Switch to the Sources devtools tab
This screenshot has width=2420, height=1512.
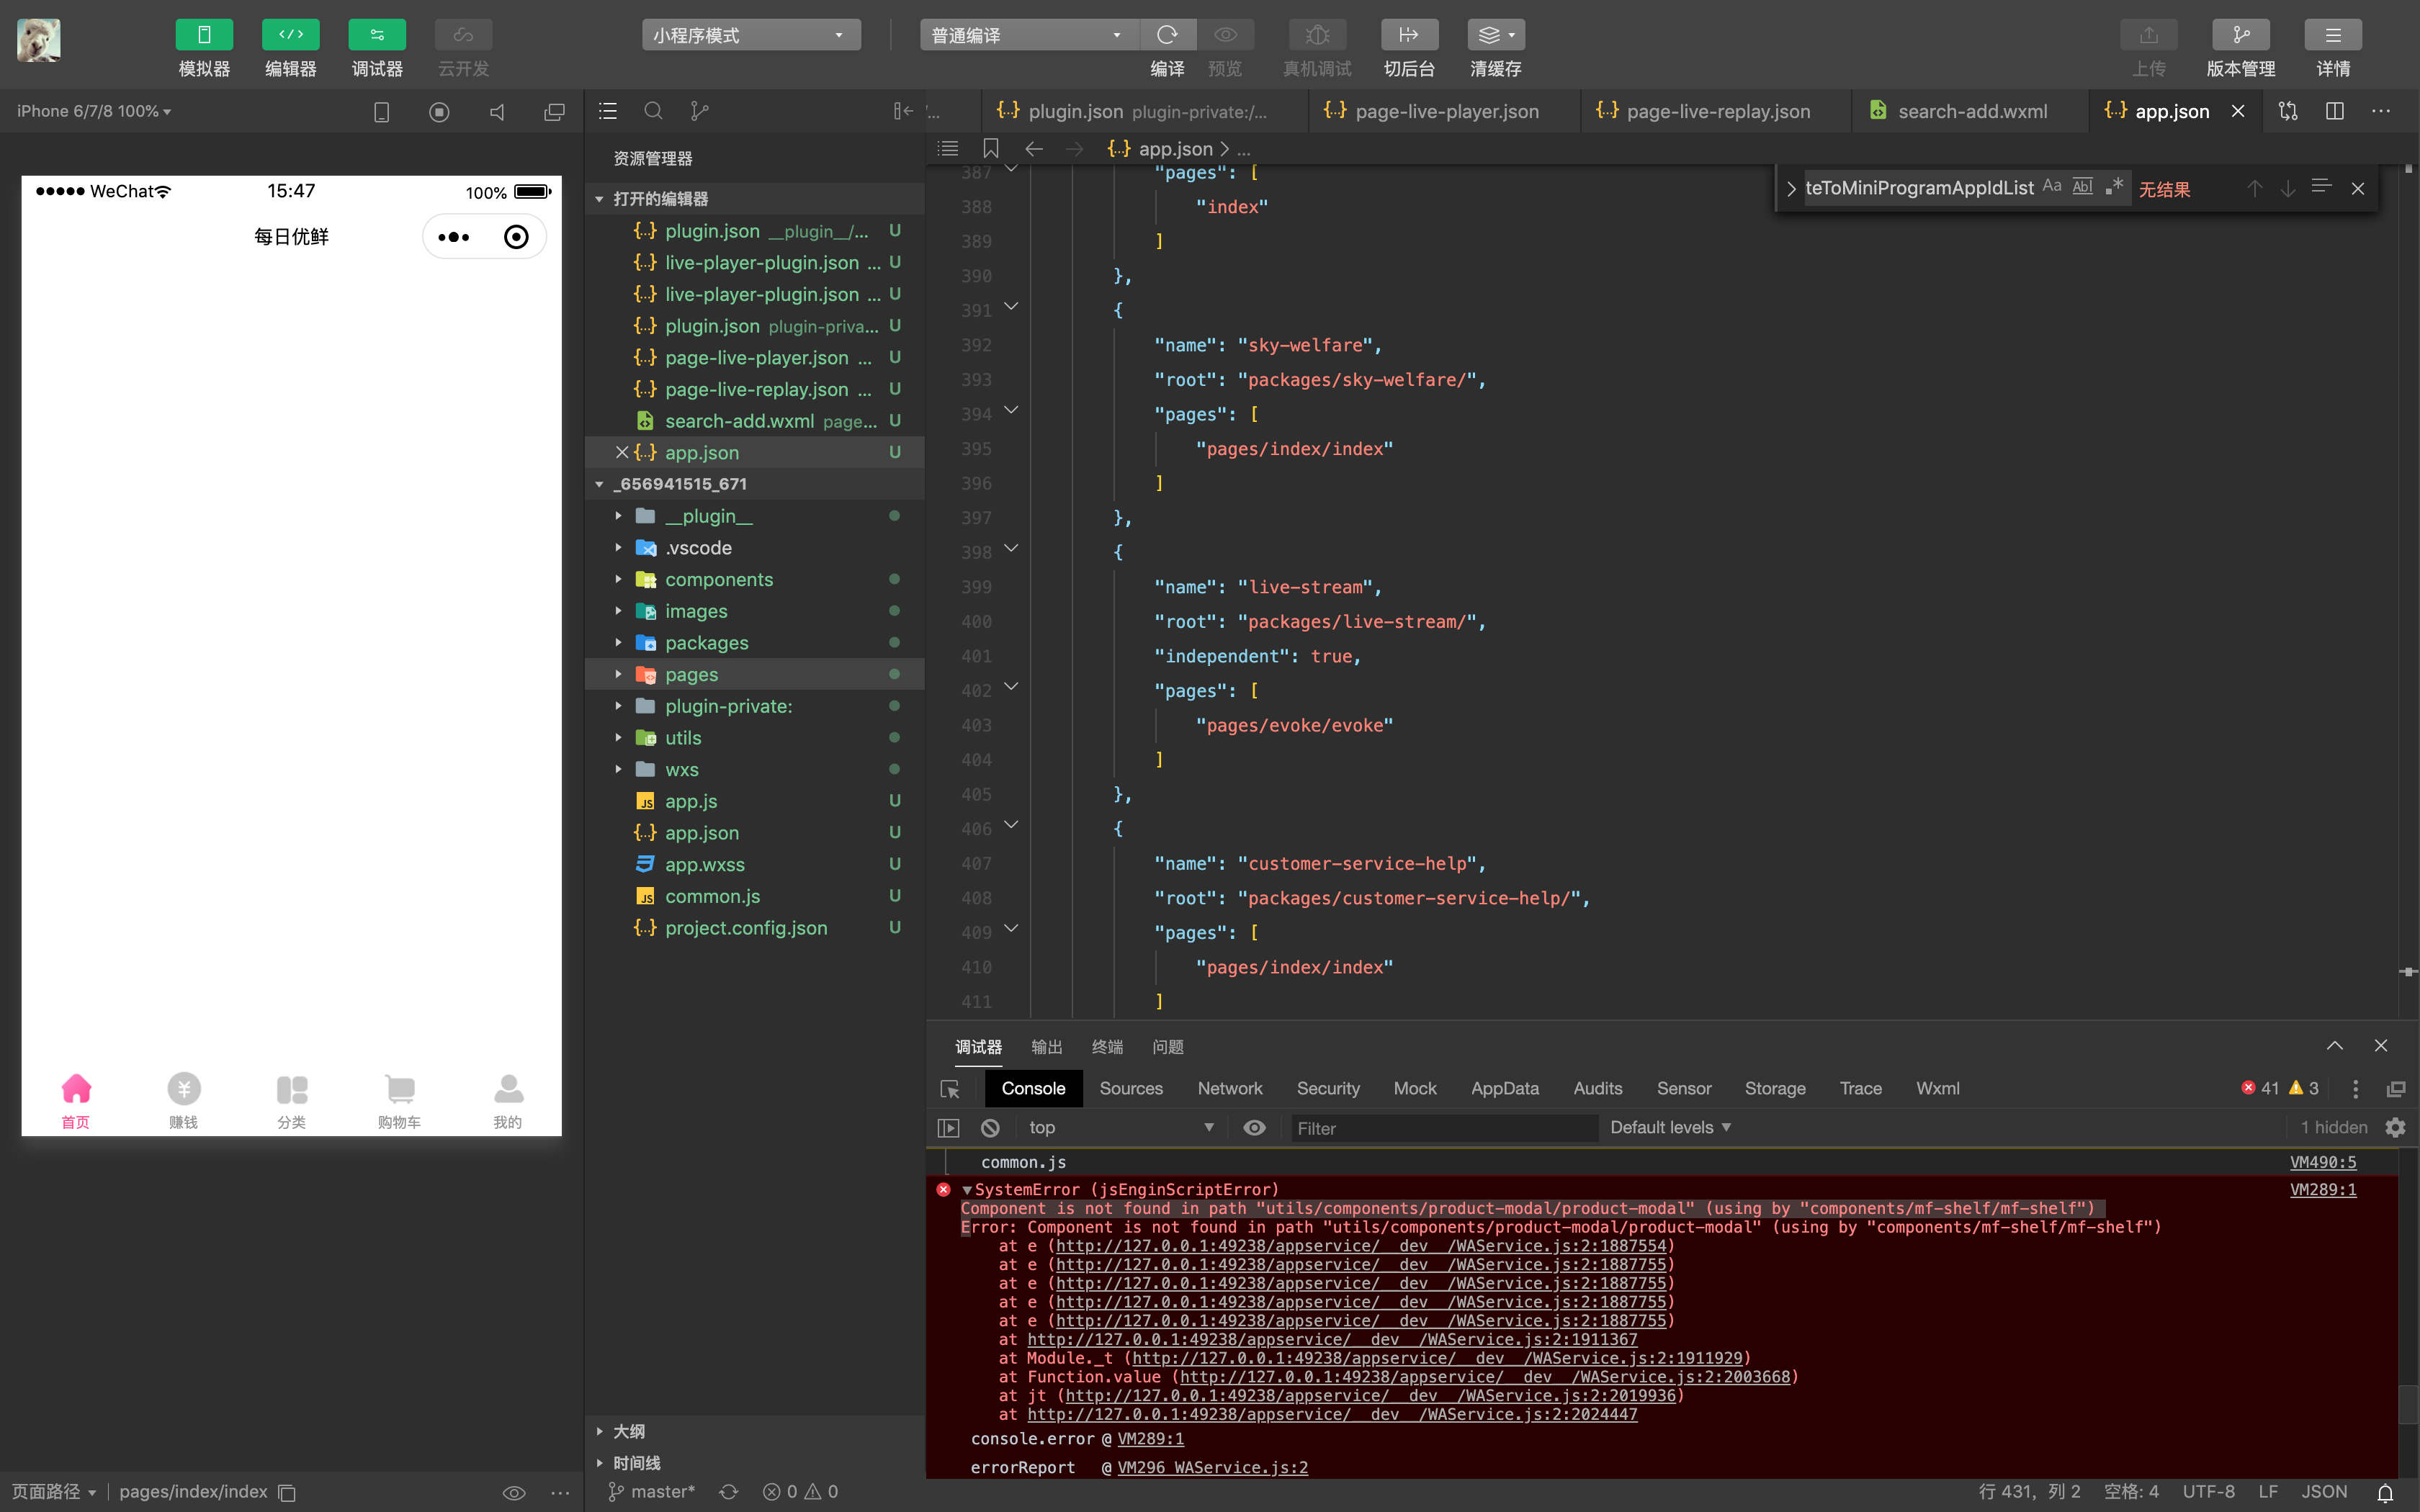[x=1131, y=1088]
